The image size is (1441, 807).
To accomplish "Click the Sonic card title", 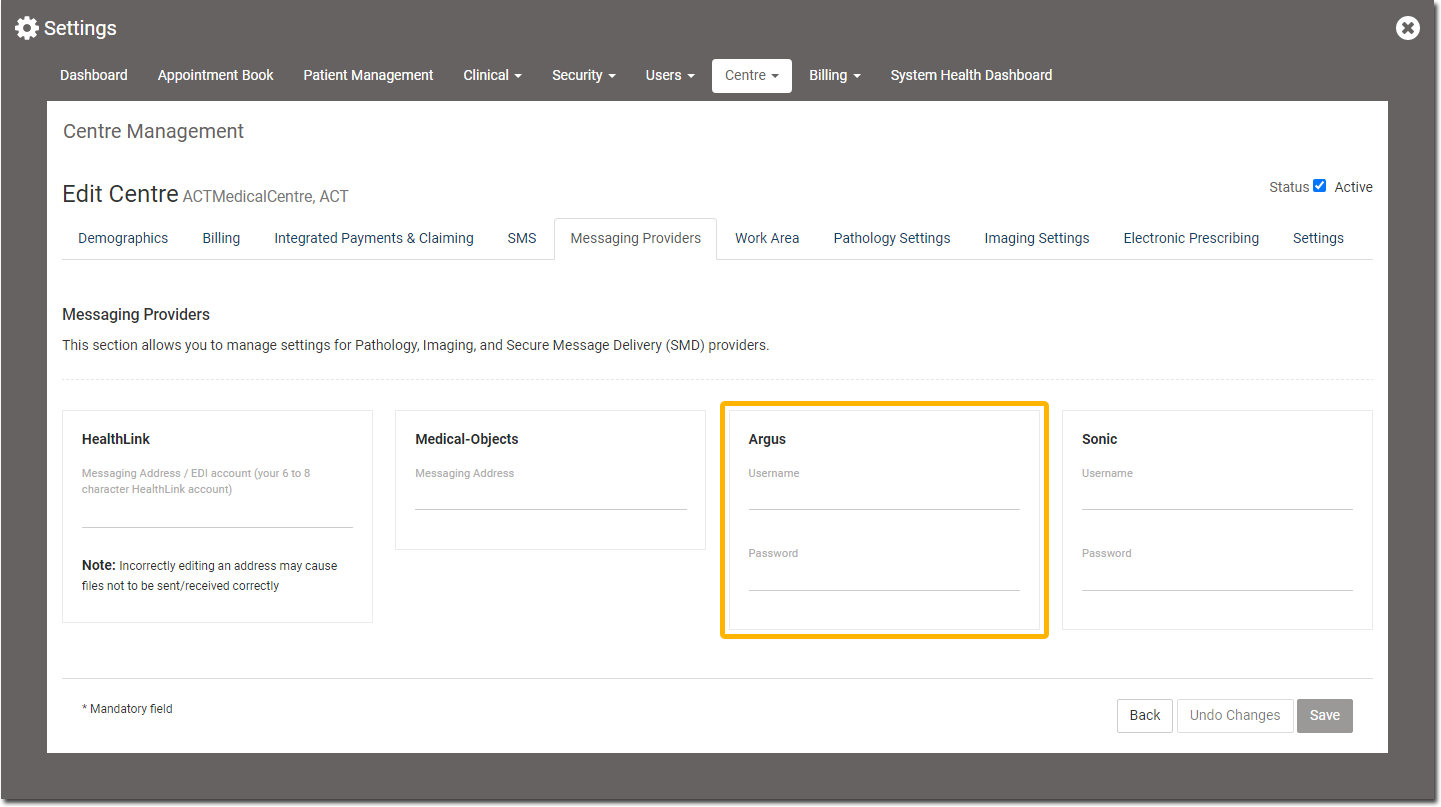I will coord(1099,439).
